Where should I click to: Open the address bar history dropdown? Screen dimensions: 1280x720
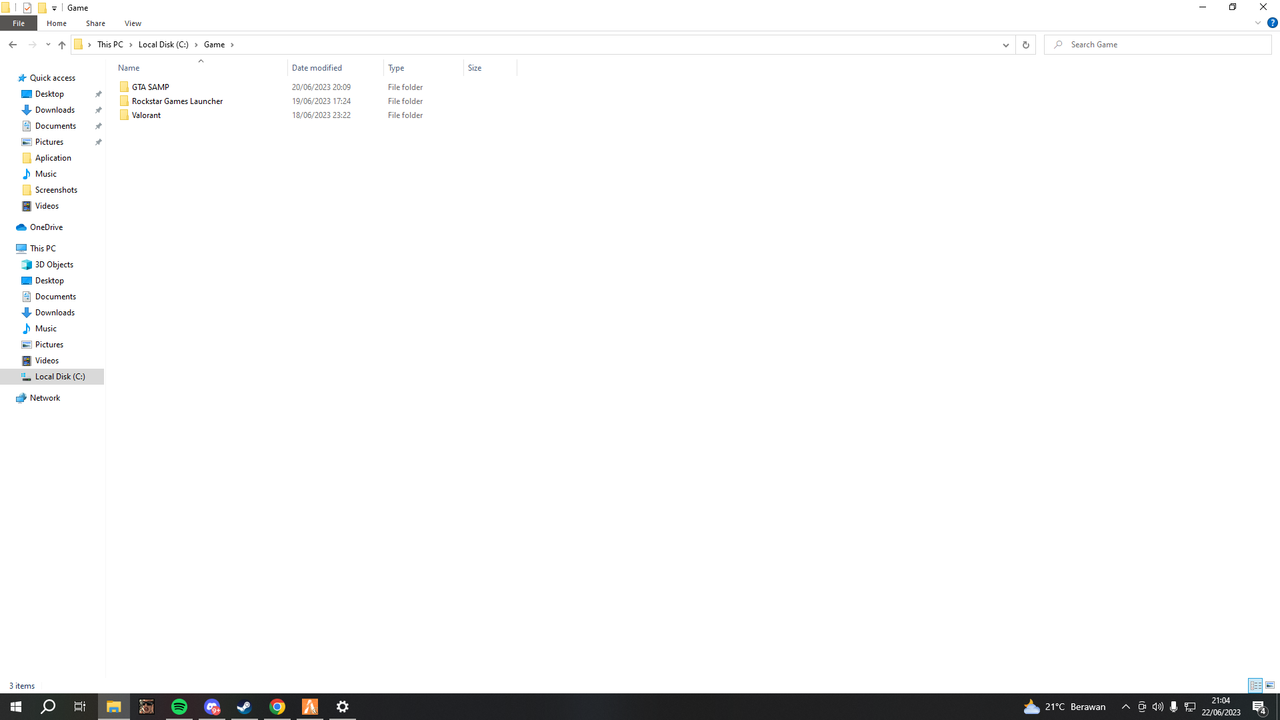click(x=1006, y=45)
